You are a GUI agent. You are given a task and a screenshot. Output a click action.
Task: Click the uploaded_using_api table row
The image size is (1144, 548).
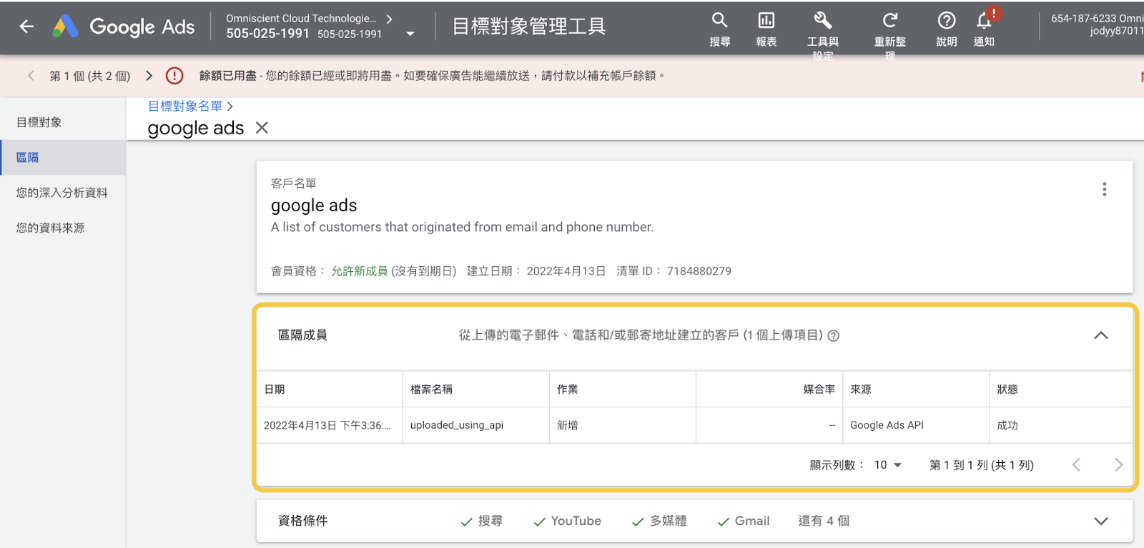coord(456,425)
